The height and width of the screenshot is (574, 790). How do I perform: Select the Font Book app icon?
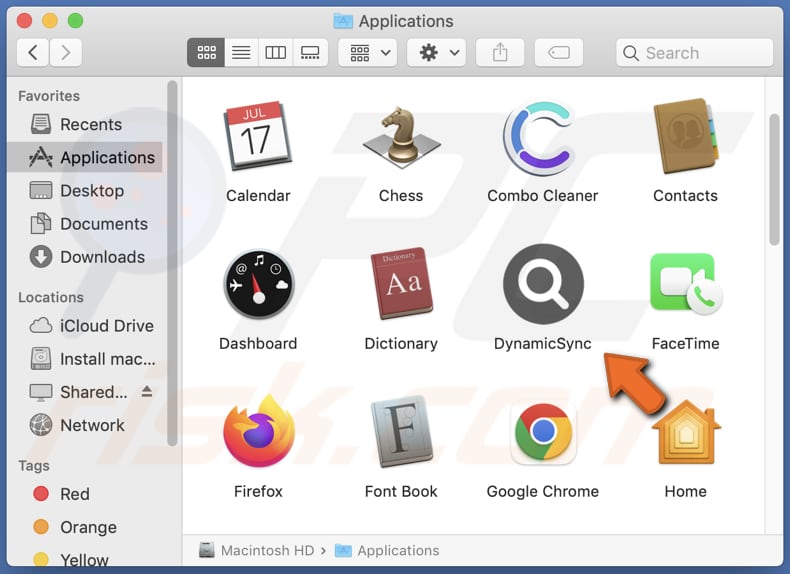tap(401, 431)
